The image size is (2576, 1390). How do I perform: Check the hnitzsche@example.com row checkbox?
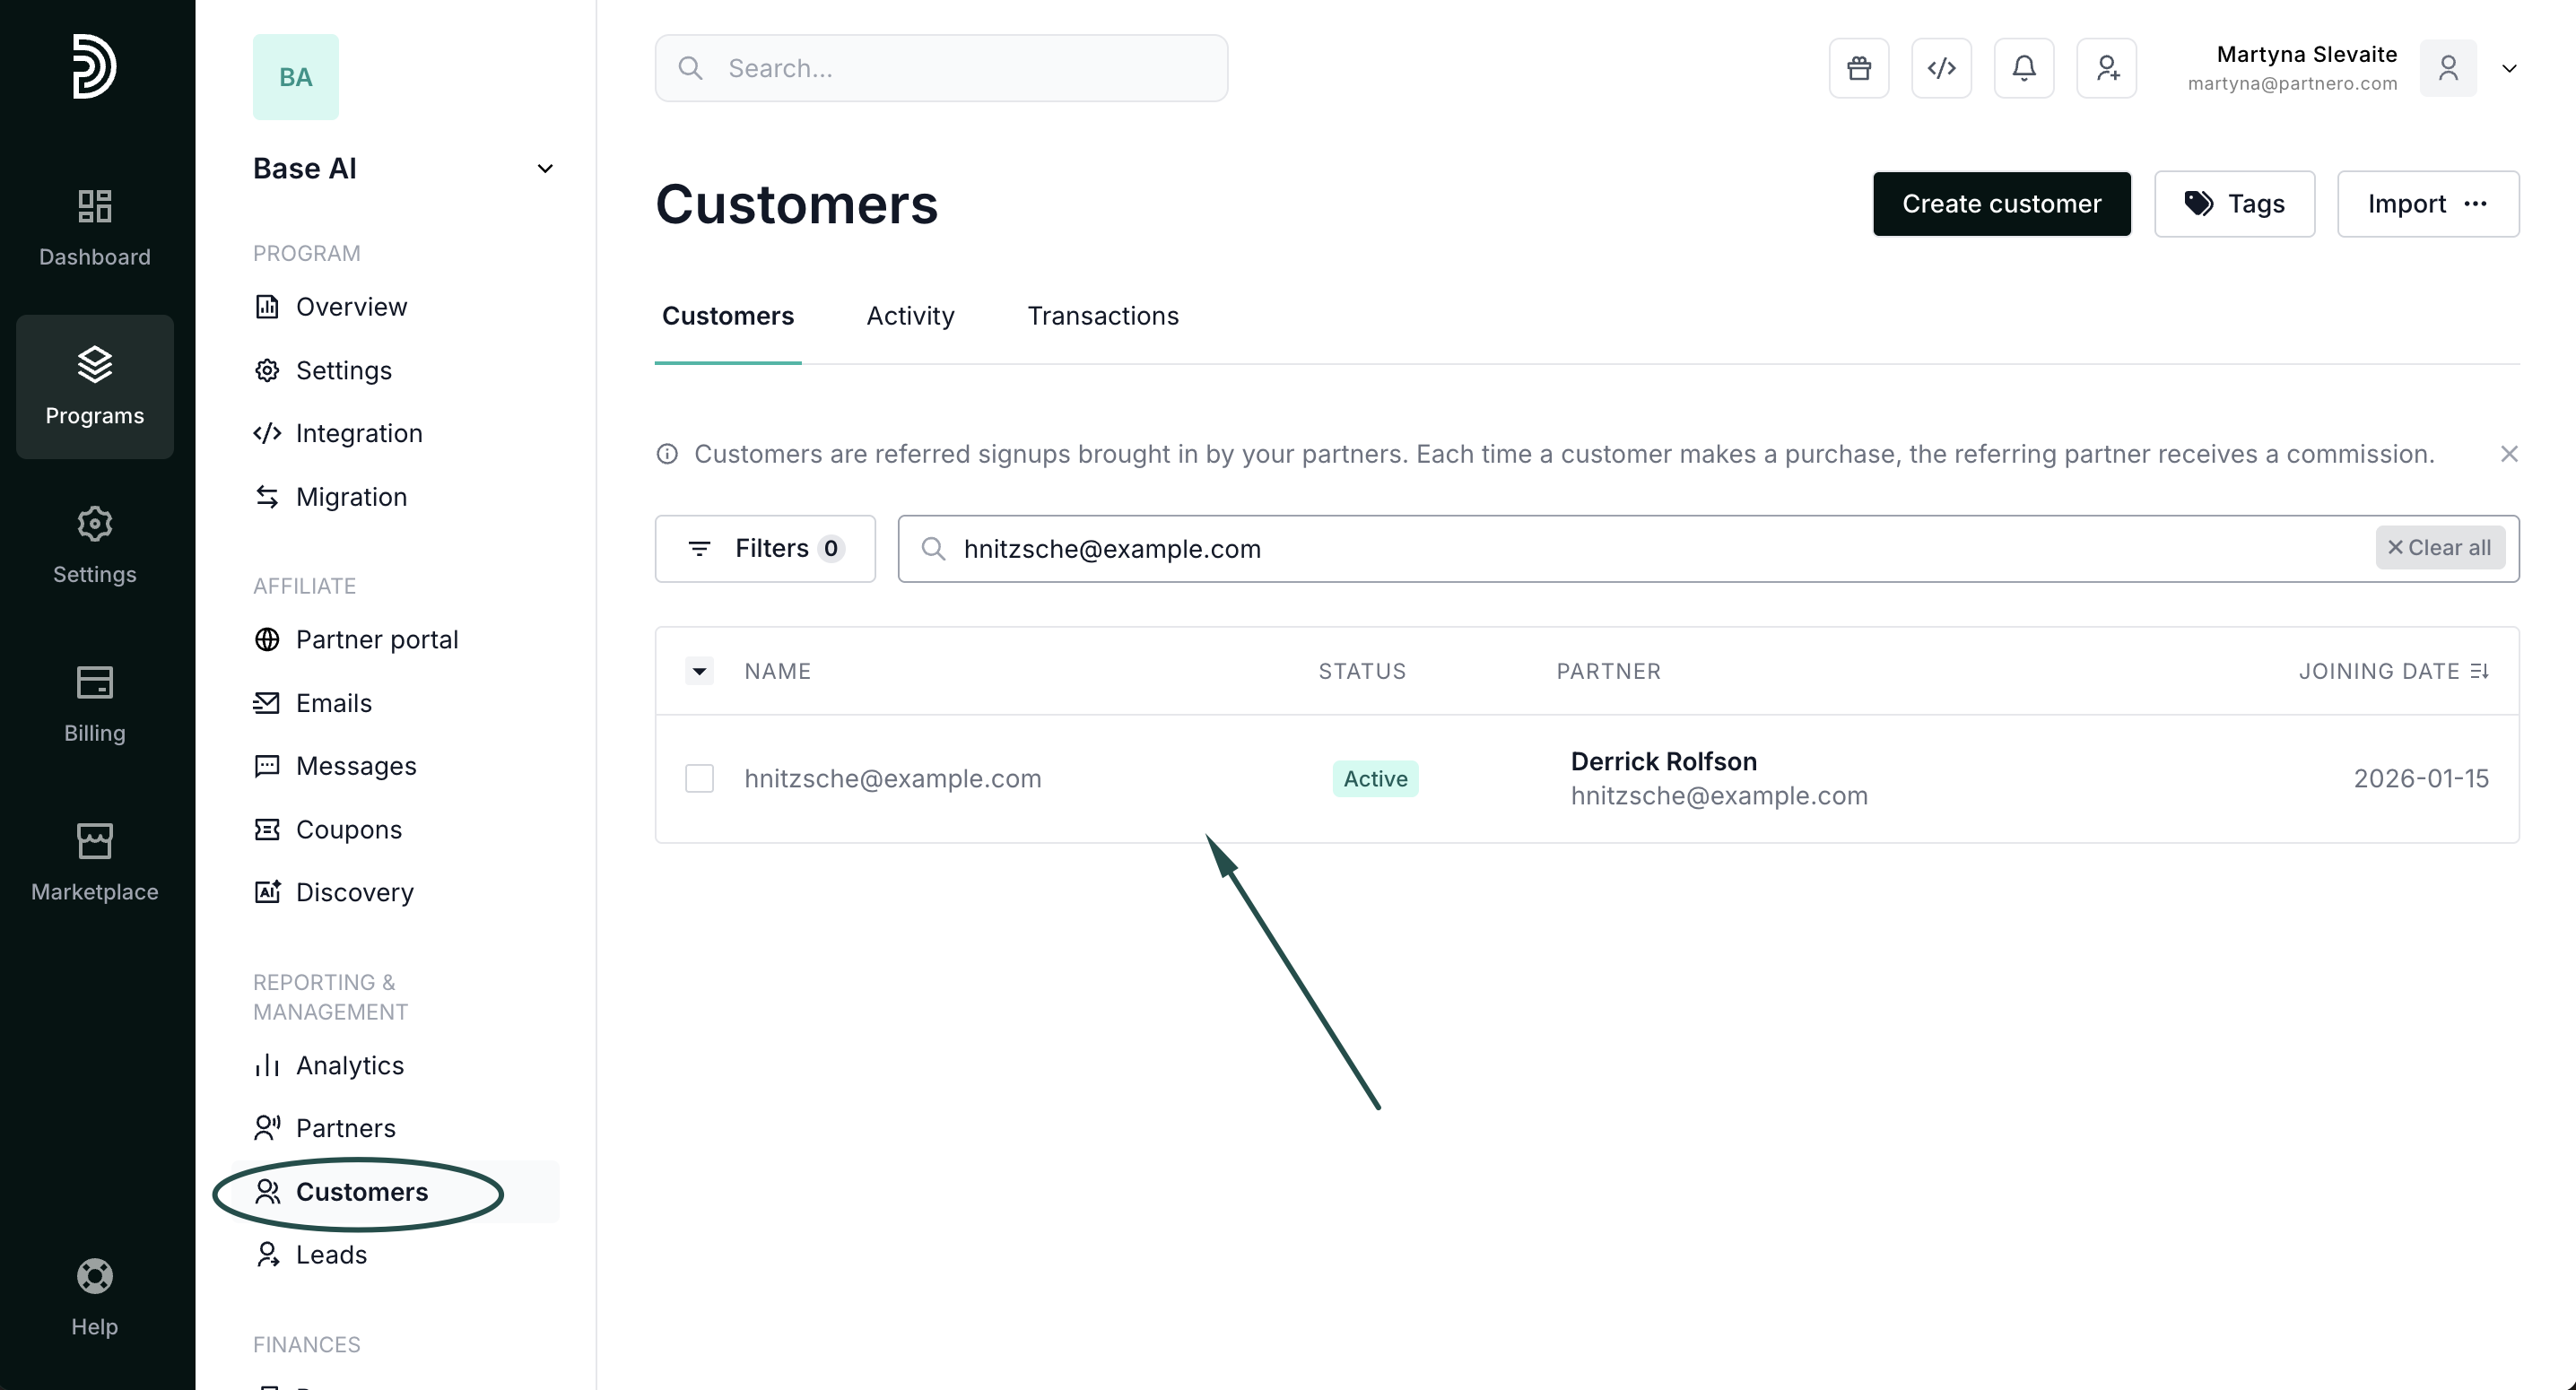click(699, 778)
